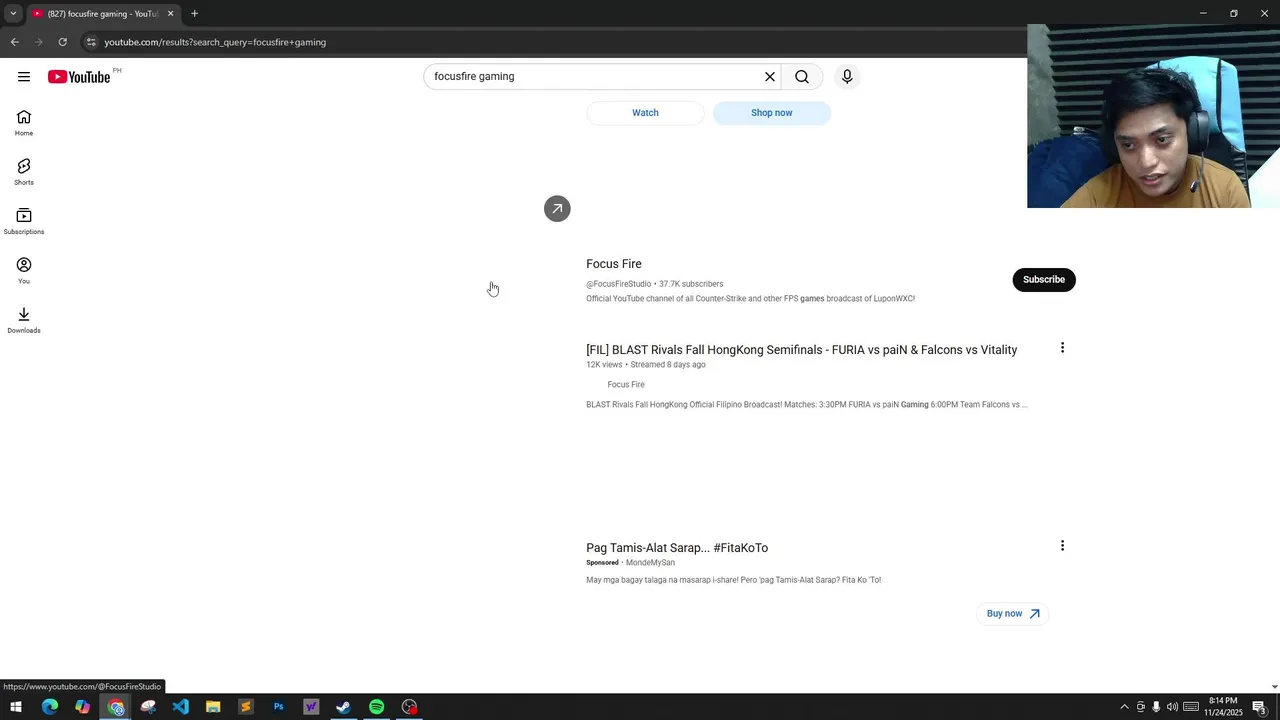Viewport: 1280px width, 720px height.
Task: Click the BLAST Rivals video description snippet
Action: (807, 405)
